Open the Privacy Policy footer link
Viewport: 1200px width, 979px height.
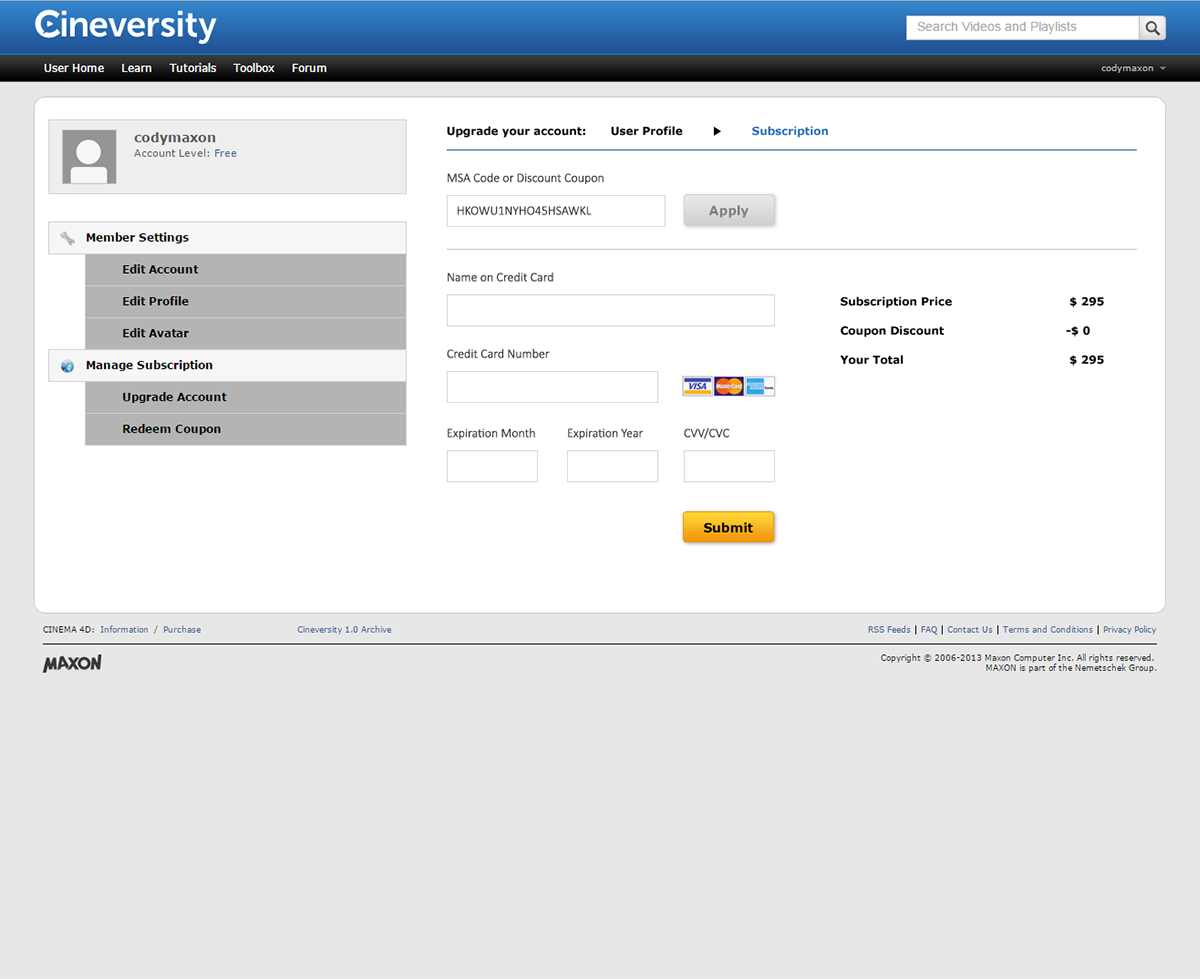pyautogui.click(x=1130, y=630)
